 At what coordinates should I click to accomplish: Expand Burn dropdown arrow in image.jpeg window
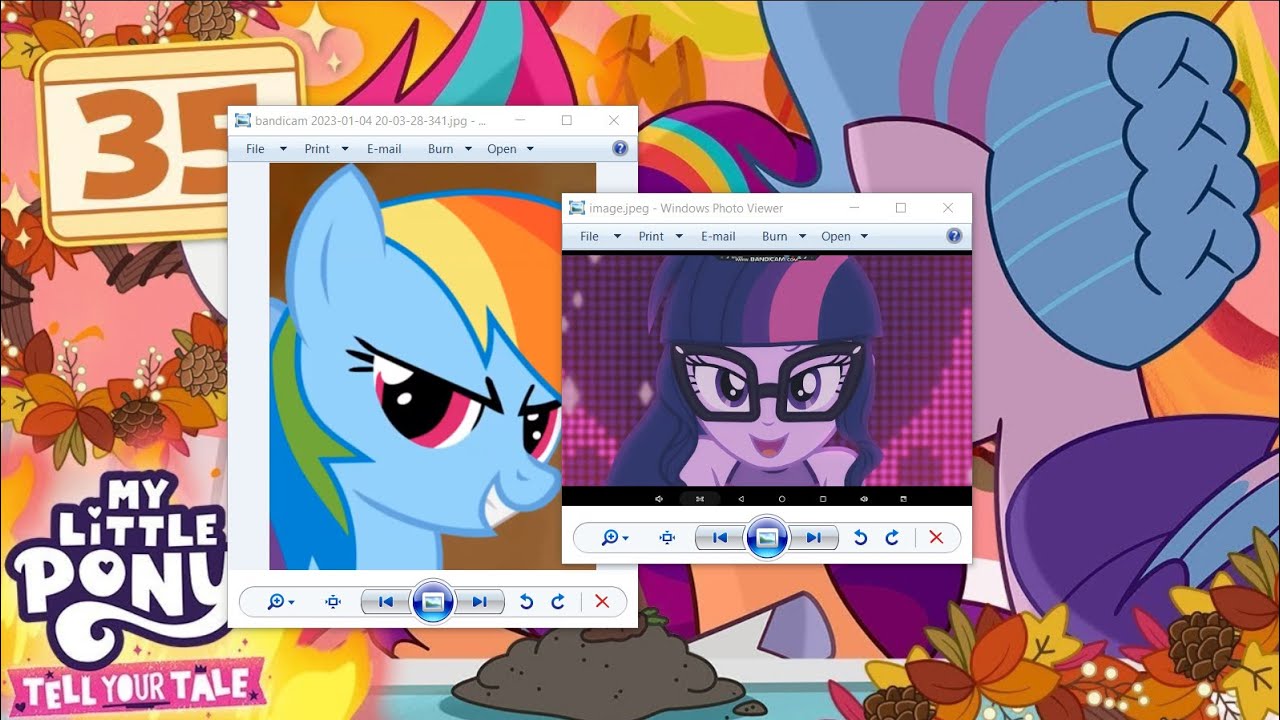pos(802,237)
